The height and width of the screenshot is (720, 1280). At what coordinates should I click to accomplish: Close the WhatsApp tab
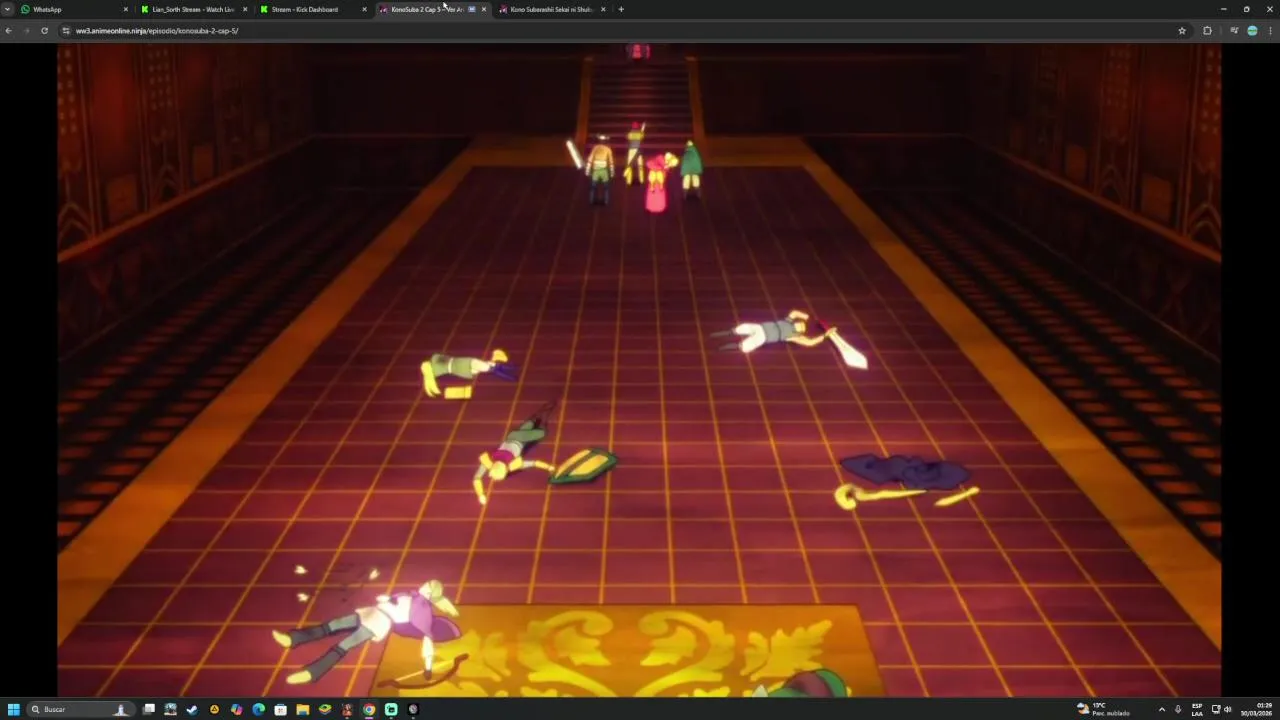[x=126, y=9]
